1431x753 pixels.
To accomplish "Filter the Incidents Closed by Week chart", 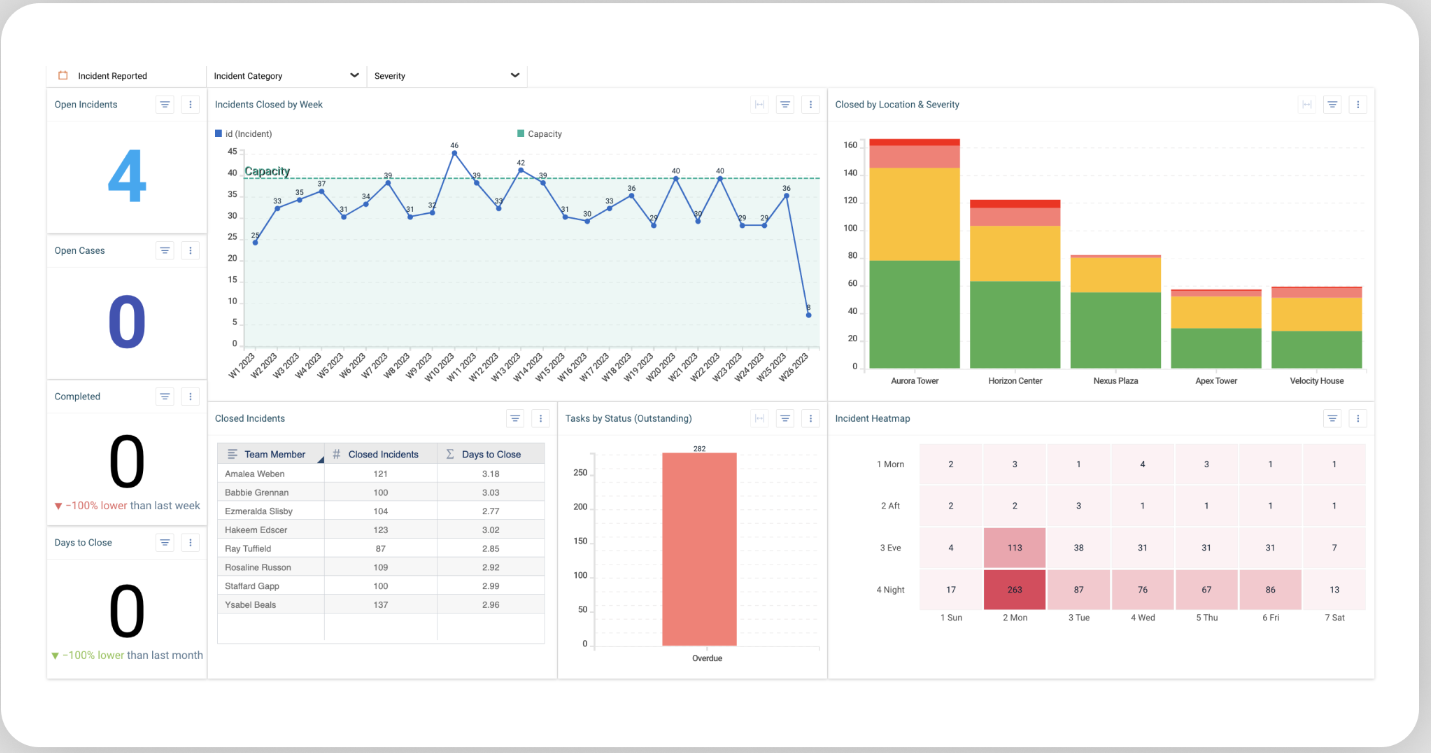I will click(785, 104).
